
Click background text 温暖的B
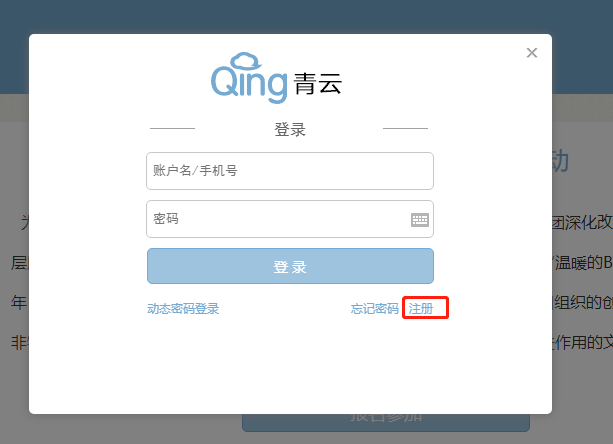583,263
